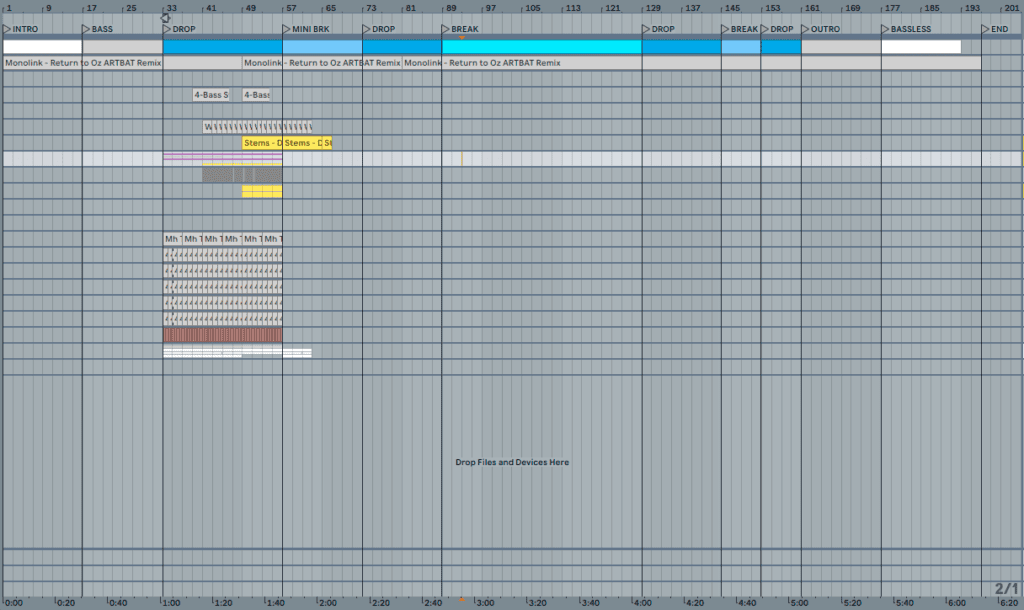
Task: Jump to the BASS locator marker
Action: pyautogui.click(x=87, y=29)
